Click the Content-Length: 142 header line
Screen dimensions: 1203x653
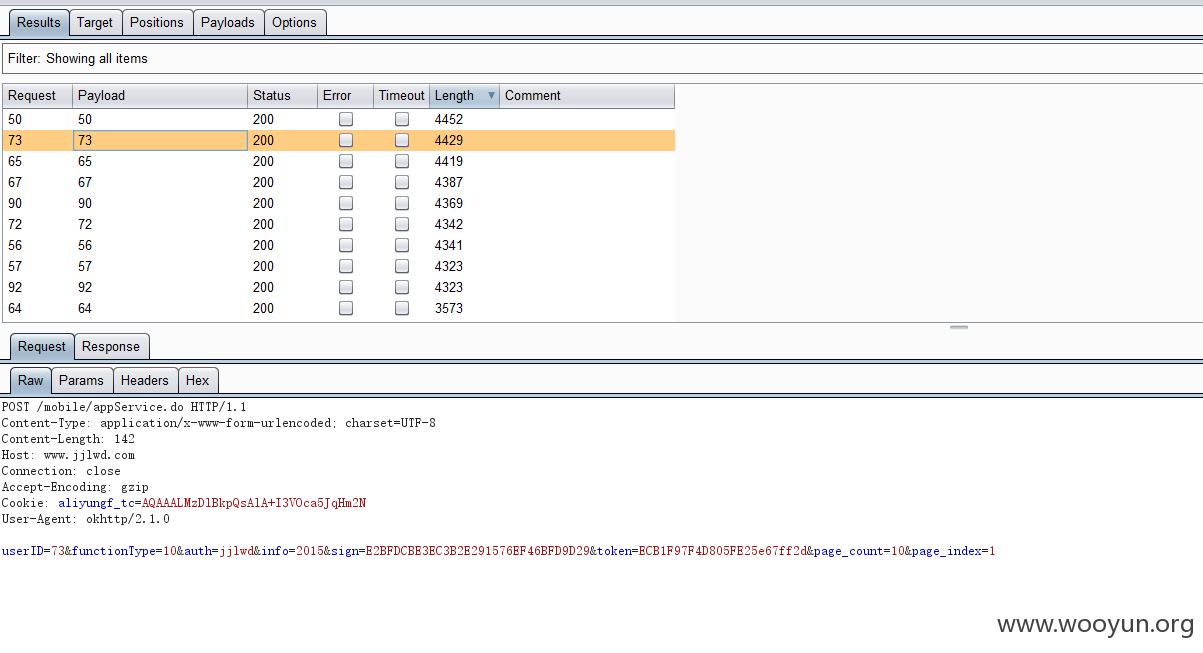tap(68, 439)
